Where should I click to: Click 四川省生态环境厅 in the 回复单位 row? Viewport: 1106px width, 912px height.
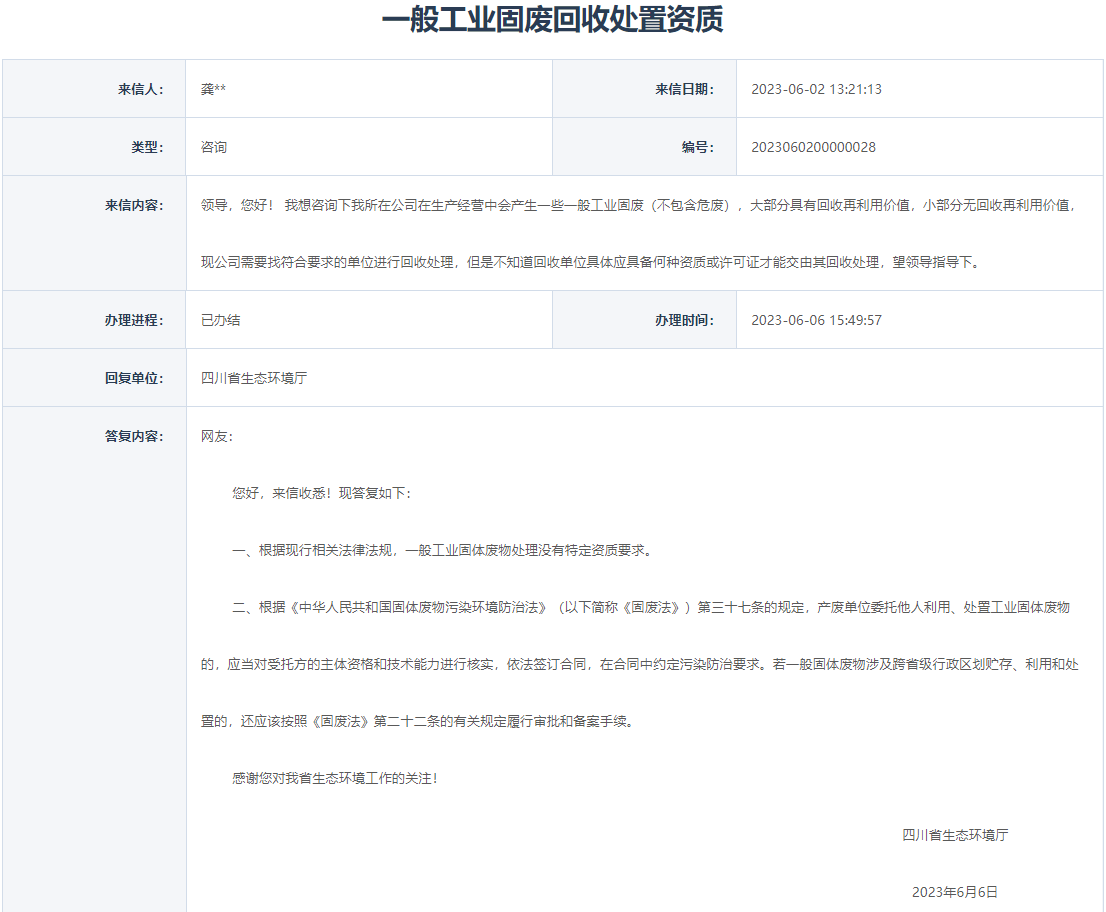[254, 378]
